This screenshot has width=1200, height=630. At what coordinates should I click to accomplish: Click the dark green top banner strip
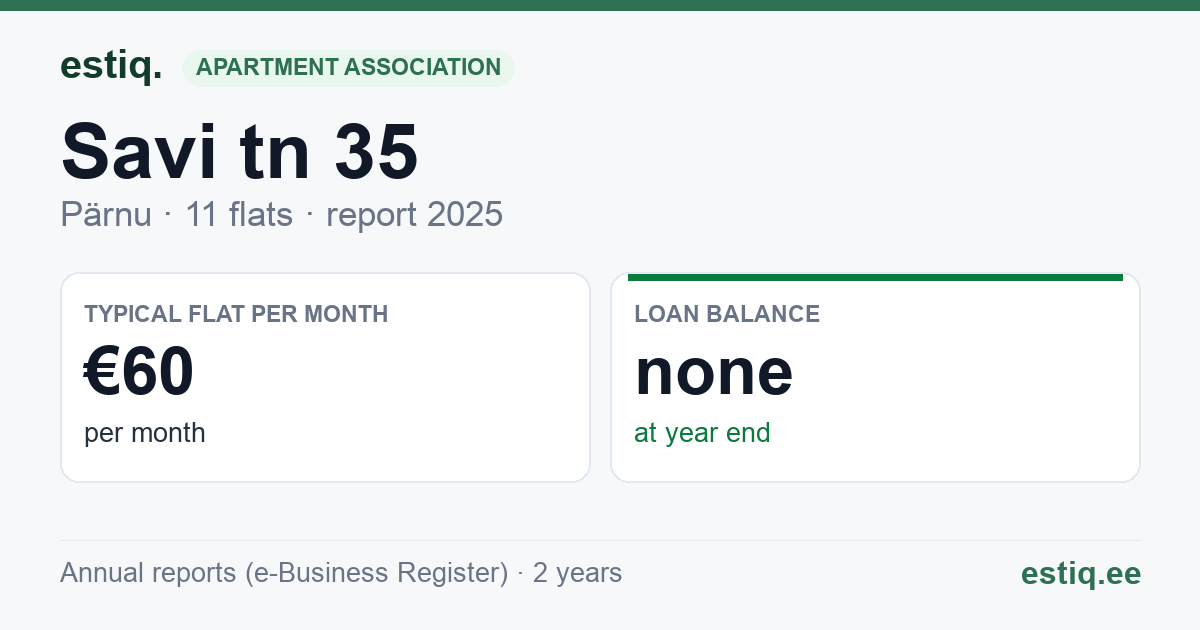click(600, 5)
